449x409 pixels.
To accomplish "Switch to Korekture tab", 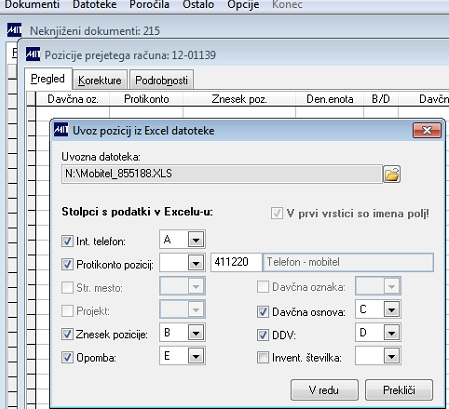I will (100, 80).
